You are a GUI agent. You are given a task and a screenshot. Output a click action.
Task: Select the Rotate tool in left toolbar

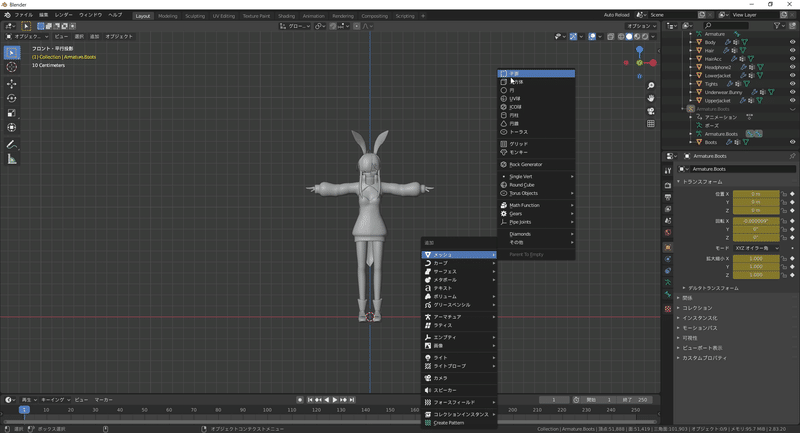pyautogui.click(x=12, y=98)
